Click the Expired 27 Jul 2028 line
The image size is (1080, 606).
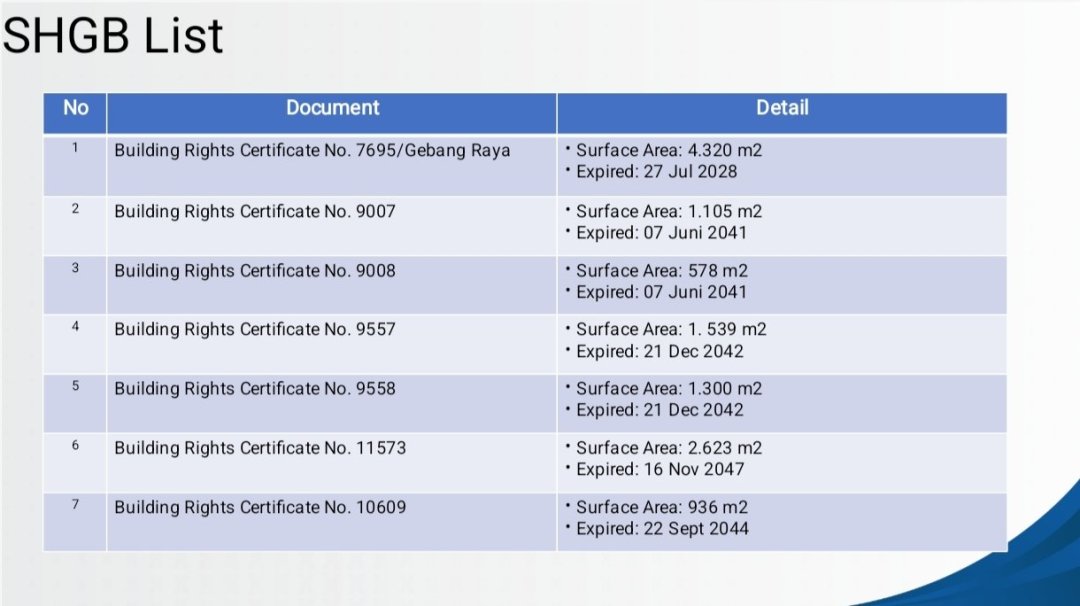point(656,172)
